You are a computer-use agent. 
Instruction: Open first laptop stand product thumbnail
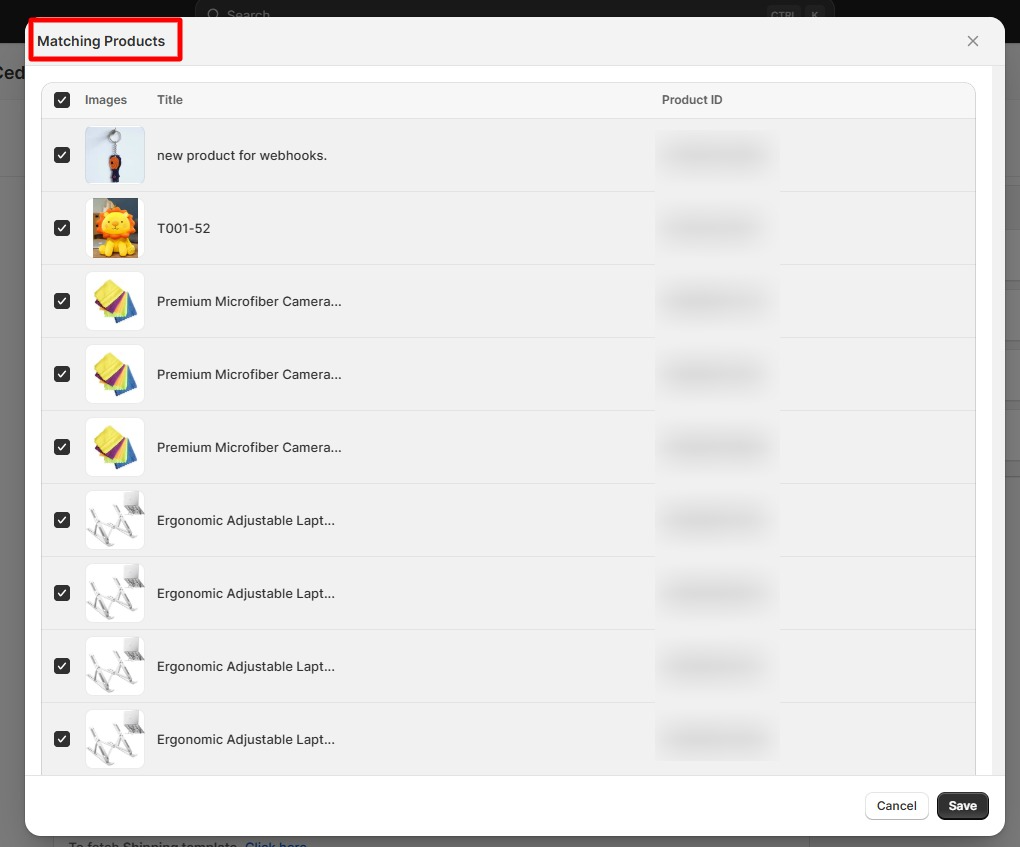click(x=115, y=520)
